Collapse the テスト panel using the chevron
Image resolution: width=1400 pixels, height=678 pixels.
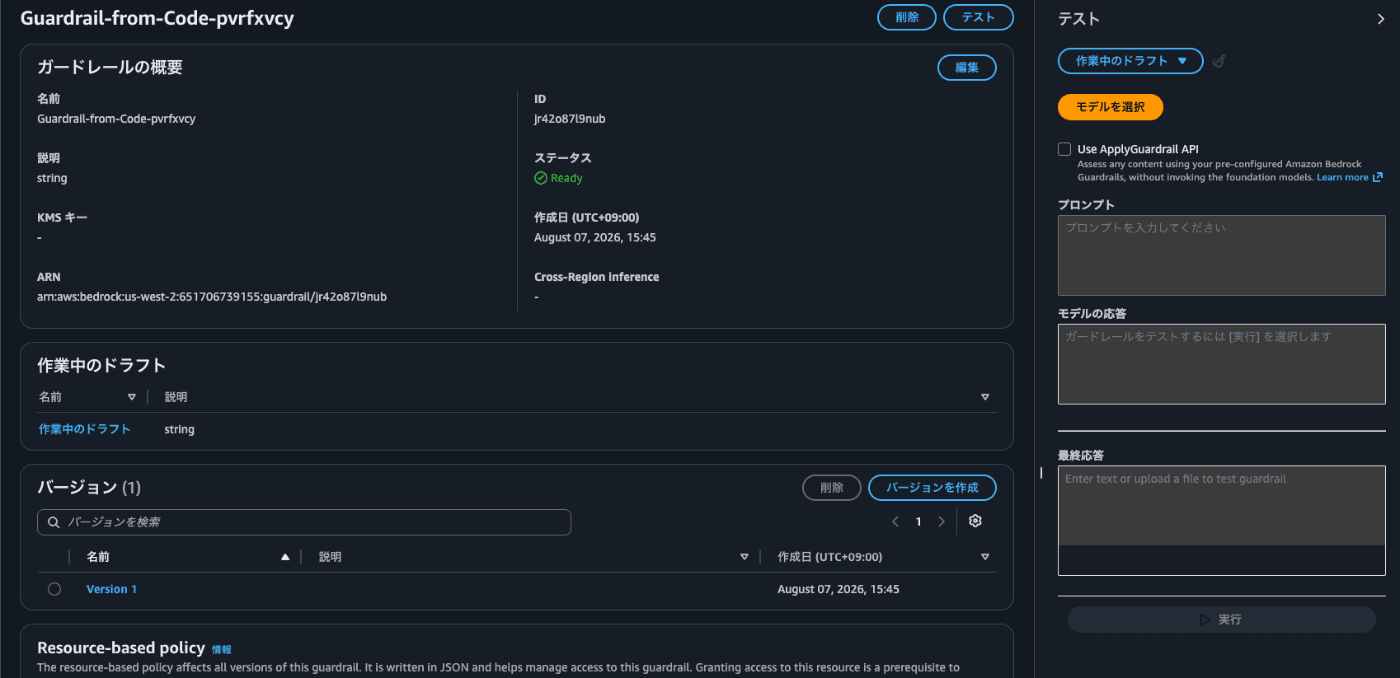tap(1381, 19)
